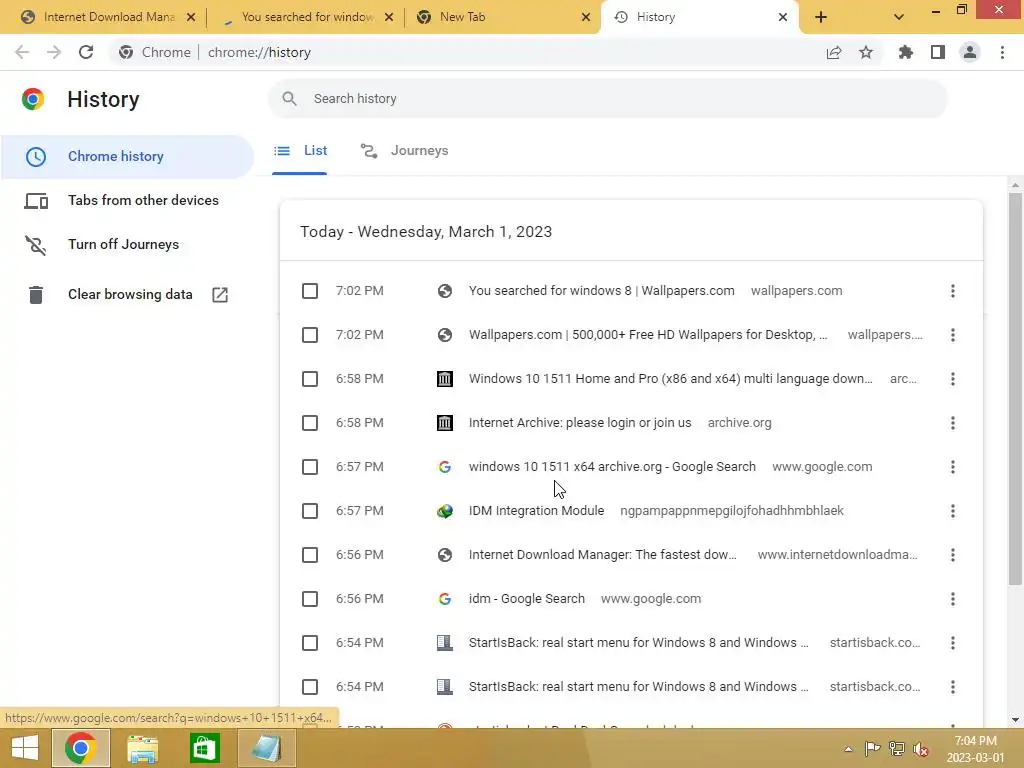Open actions menu for 'Internet Download Manager: The fastest' row
This screenshot has height=768, width=1024.
click(953, 555)
